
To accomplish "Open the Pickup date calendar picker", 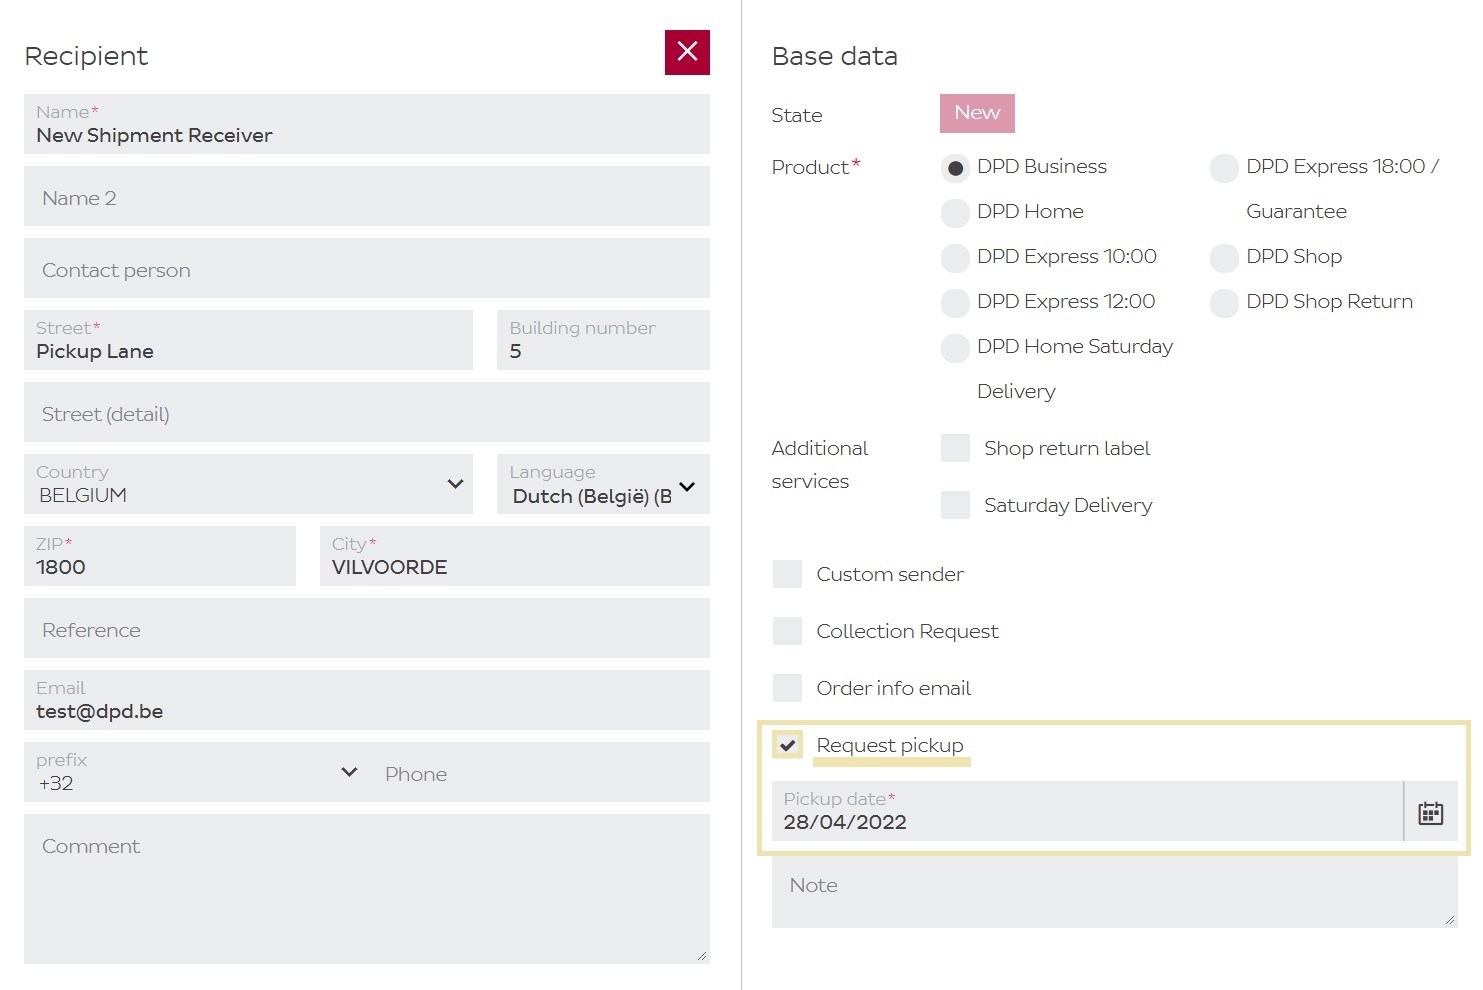I will [x=1430, y=812].
